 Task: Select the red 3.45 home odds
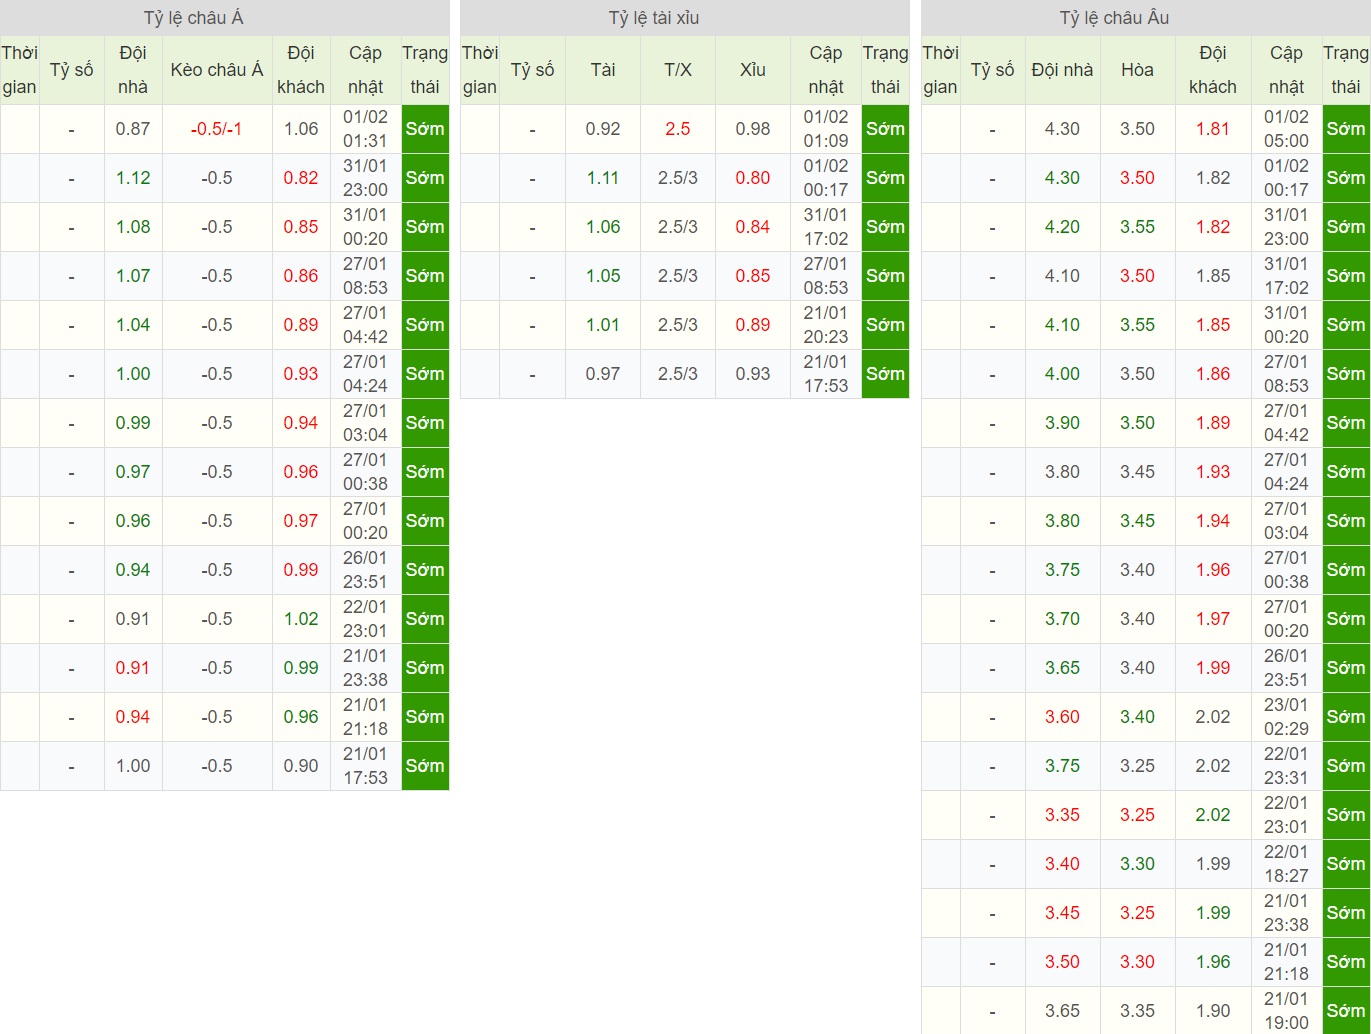(1062, 913)
